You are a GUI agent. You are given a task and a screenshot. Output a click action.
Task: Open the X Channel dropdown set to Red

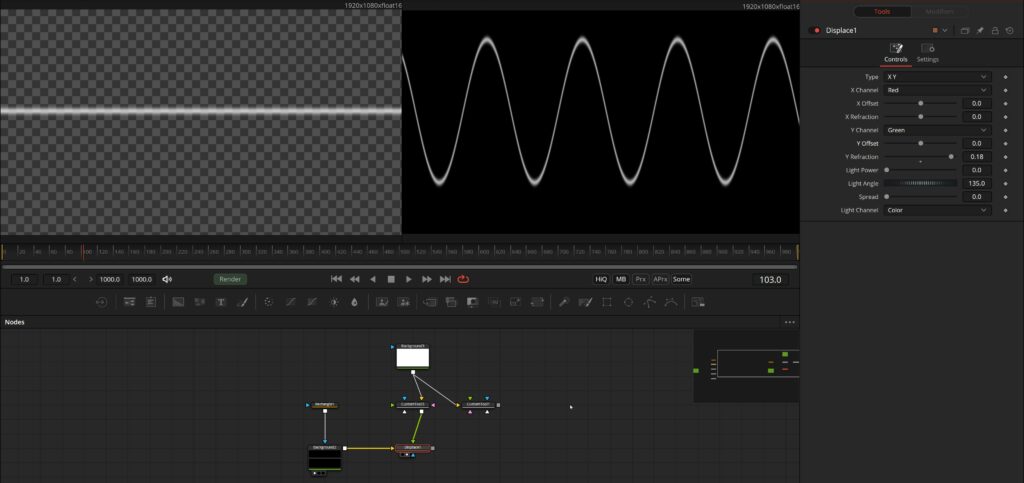[x=937, y=90]
